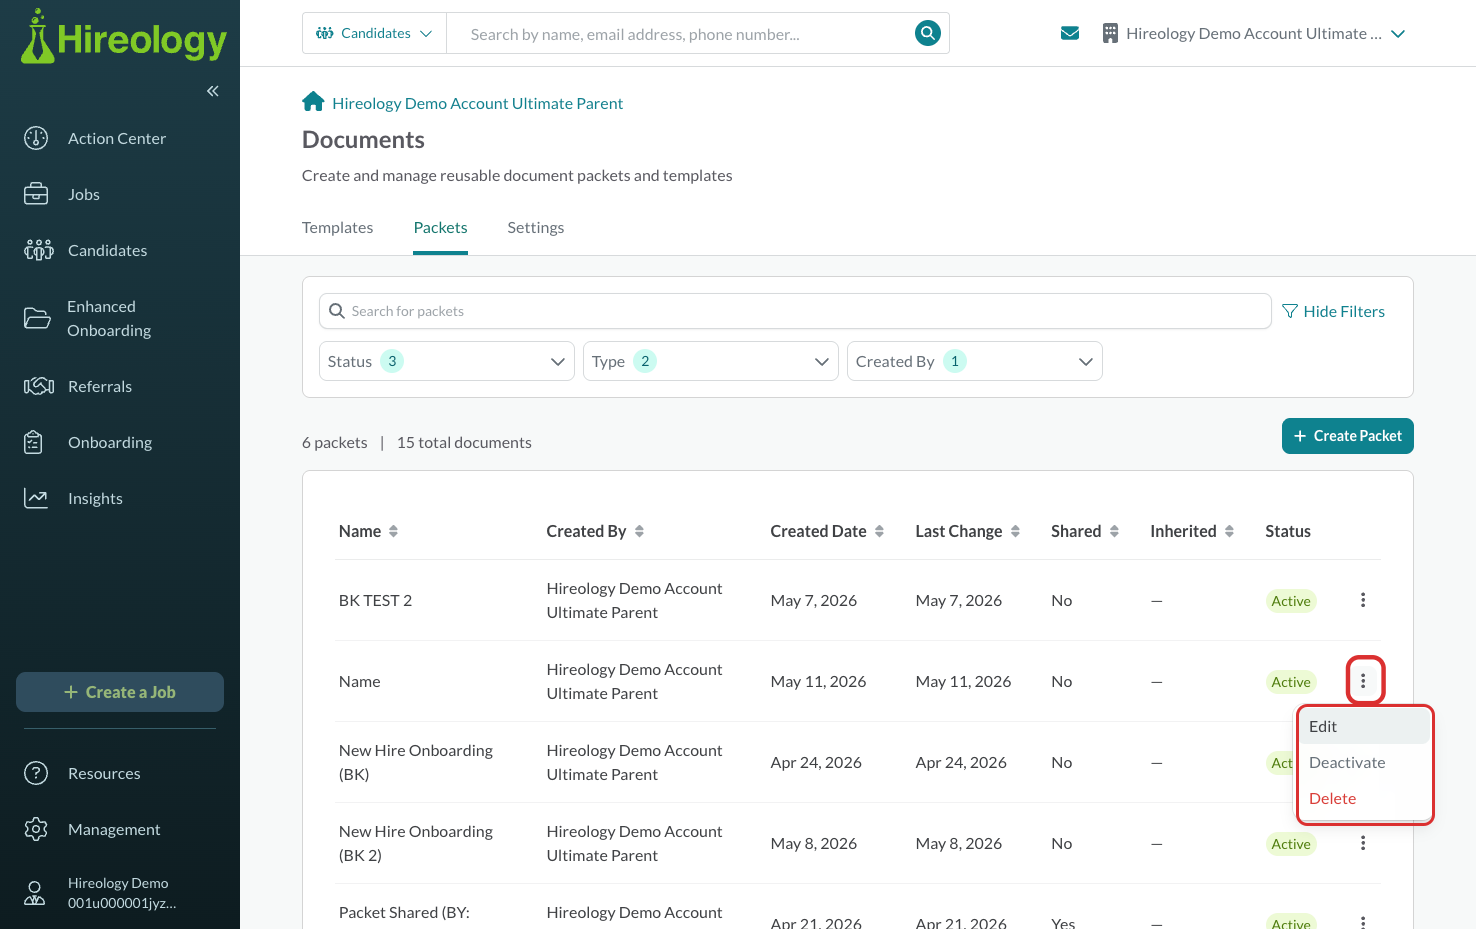The image size is (1476, 929).
Task: Open the Management gear icon
Action: pyautogui.click(x=36, y=829)
